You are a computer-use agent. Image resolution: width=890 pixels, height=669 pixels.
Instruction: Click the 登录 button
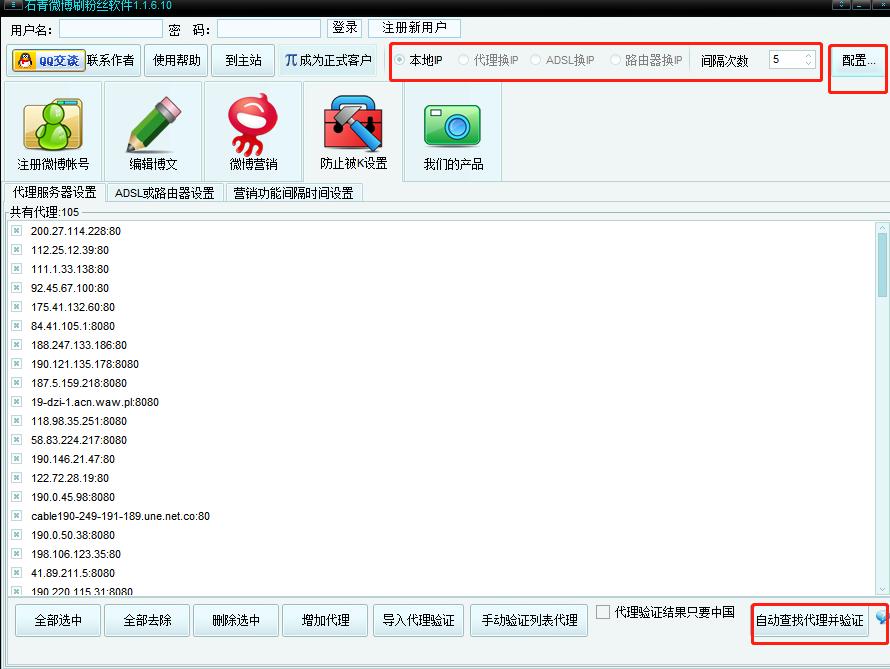click(345, 28)
